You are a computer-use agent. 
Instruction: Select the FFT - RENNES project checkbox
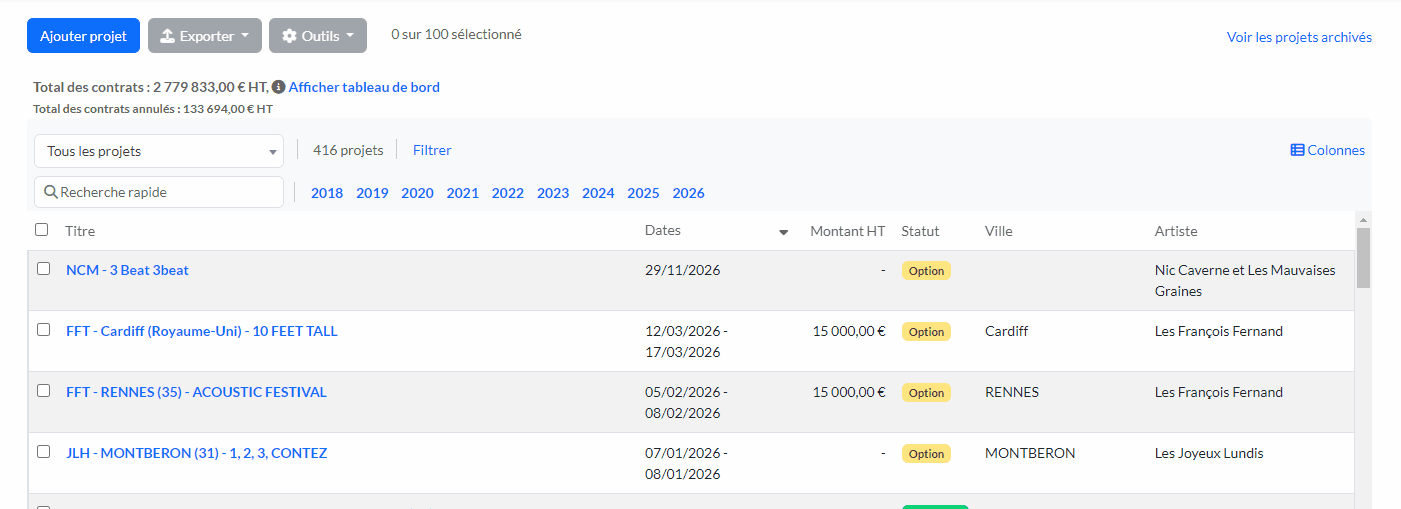tap(43, 391)
